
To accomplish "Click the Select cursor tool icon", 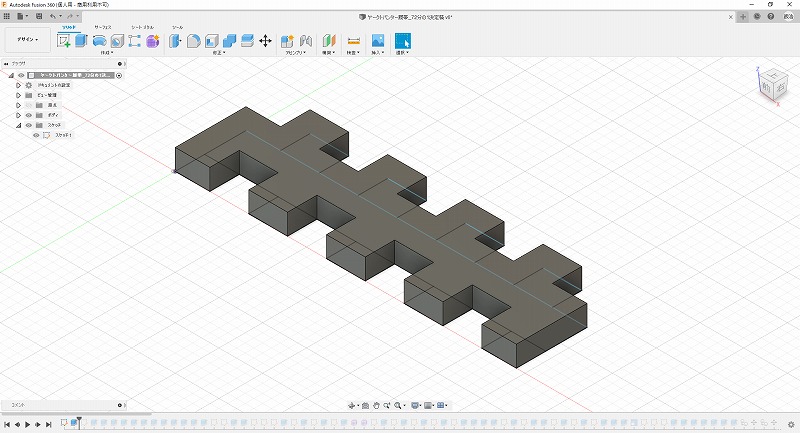I will tap(402, 41).
